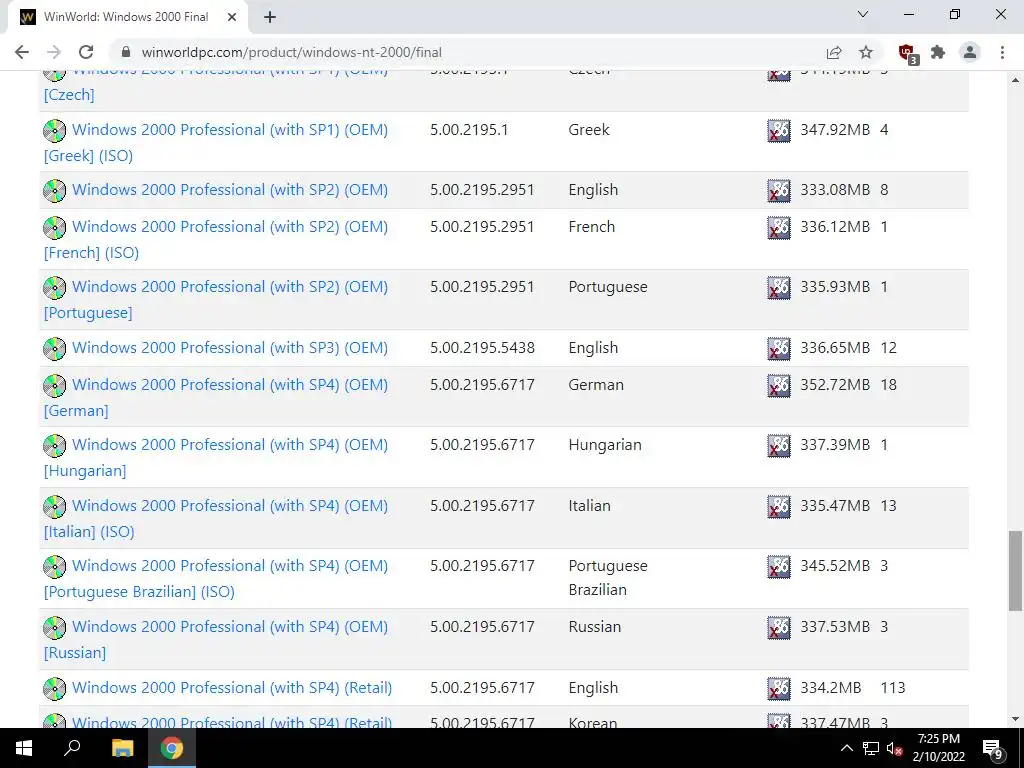Open Windows 2000 Professional SP4 Retail English
Screen dimensions: 1024x768
point(232,688)
